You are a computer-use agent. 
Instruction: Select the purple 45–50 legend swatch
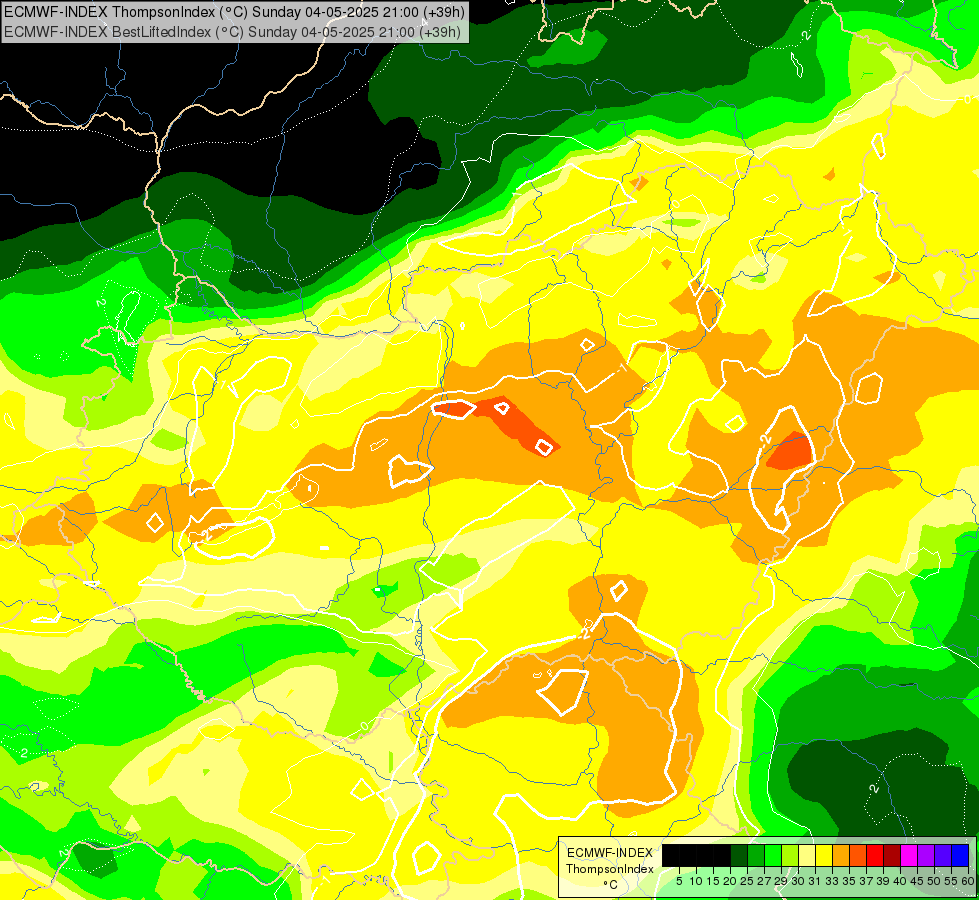[x=927, y=856]
